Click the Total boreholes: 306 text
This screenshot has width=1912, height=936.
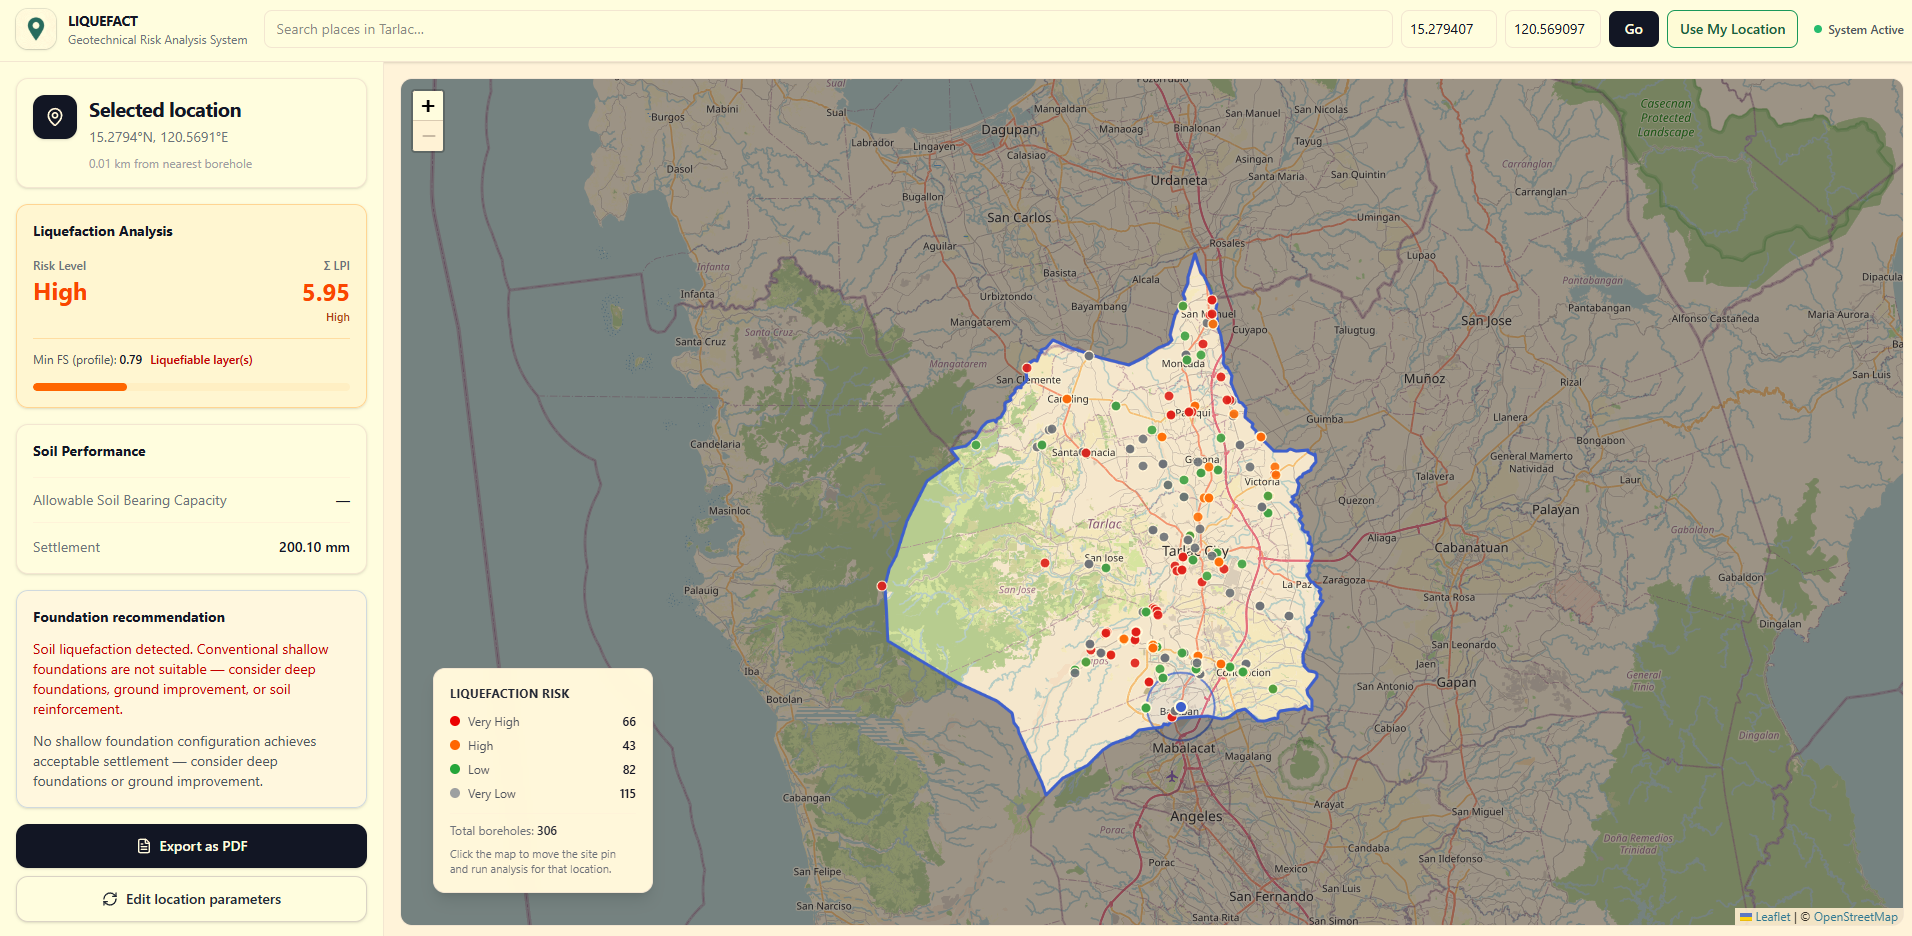[503, 831]
